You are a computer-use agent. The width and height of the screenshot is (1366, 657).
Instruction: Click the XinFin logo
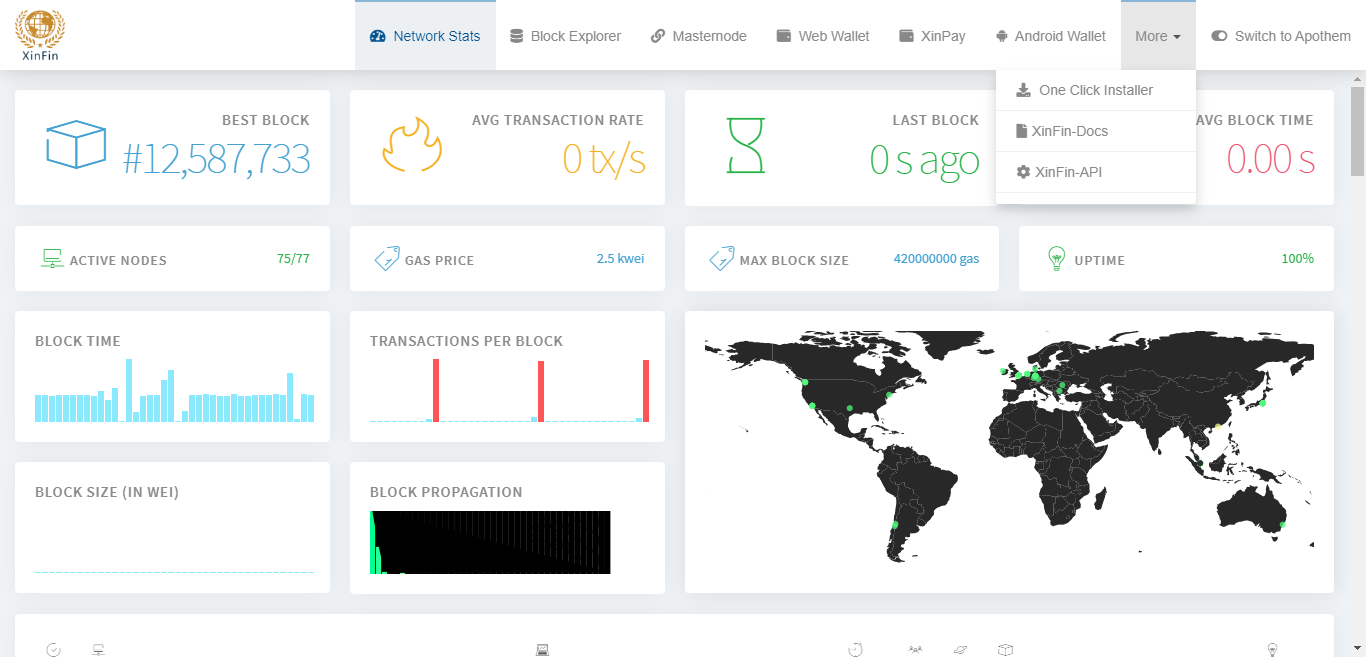pos(40,35)
